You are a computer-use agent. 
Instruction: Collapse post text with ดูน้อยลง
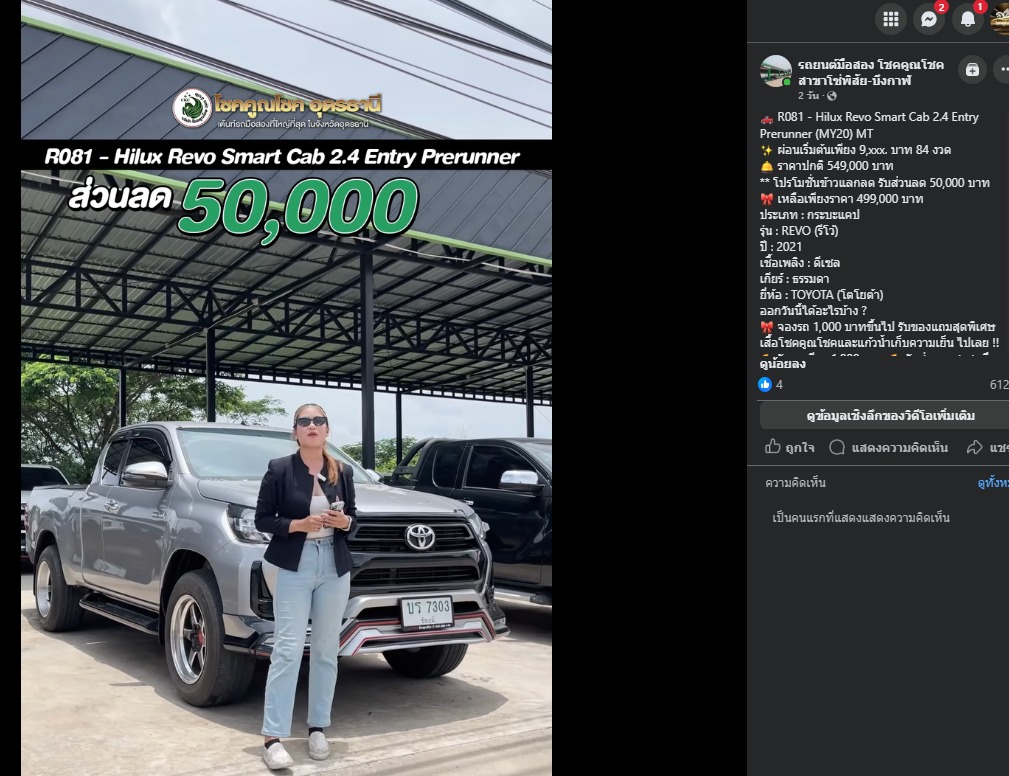click(782, 364)
